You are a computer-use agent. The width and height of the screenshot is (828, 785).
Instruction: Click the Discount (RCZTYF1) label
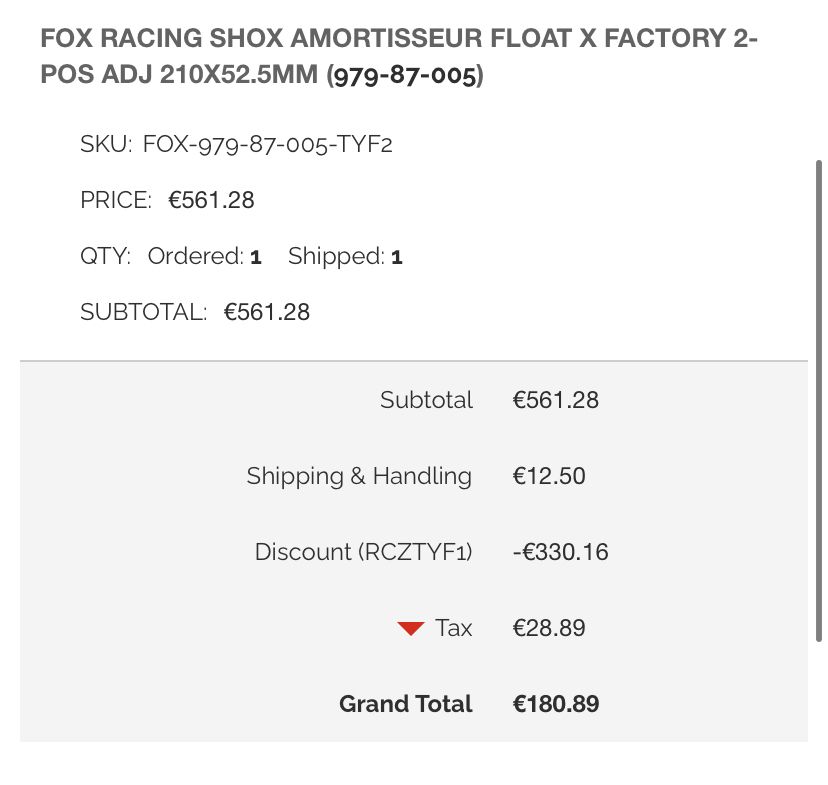tap(363, 552)
